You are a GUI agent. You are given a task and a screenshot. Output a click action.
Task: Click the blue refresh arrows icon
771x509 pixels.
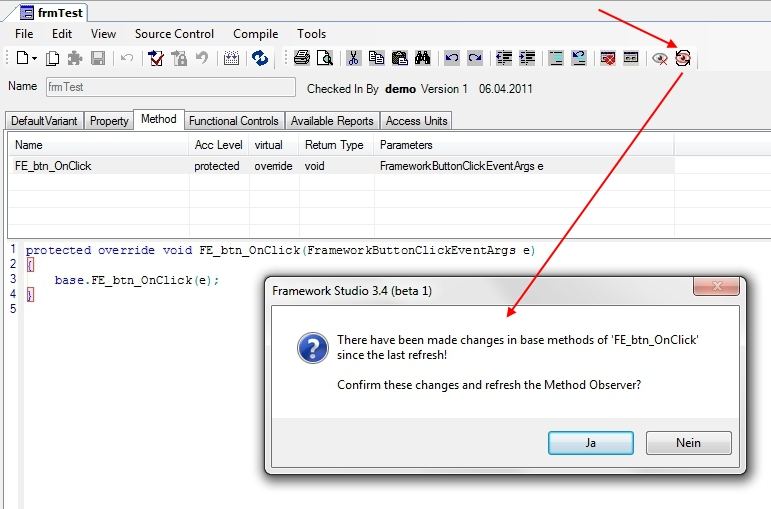[260, 58]
